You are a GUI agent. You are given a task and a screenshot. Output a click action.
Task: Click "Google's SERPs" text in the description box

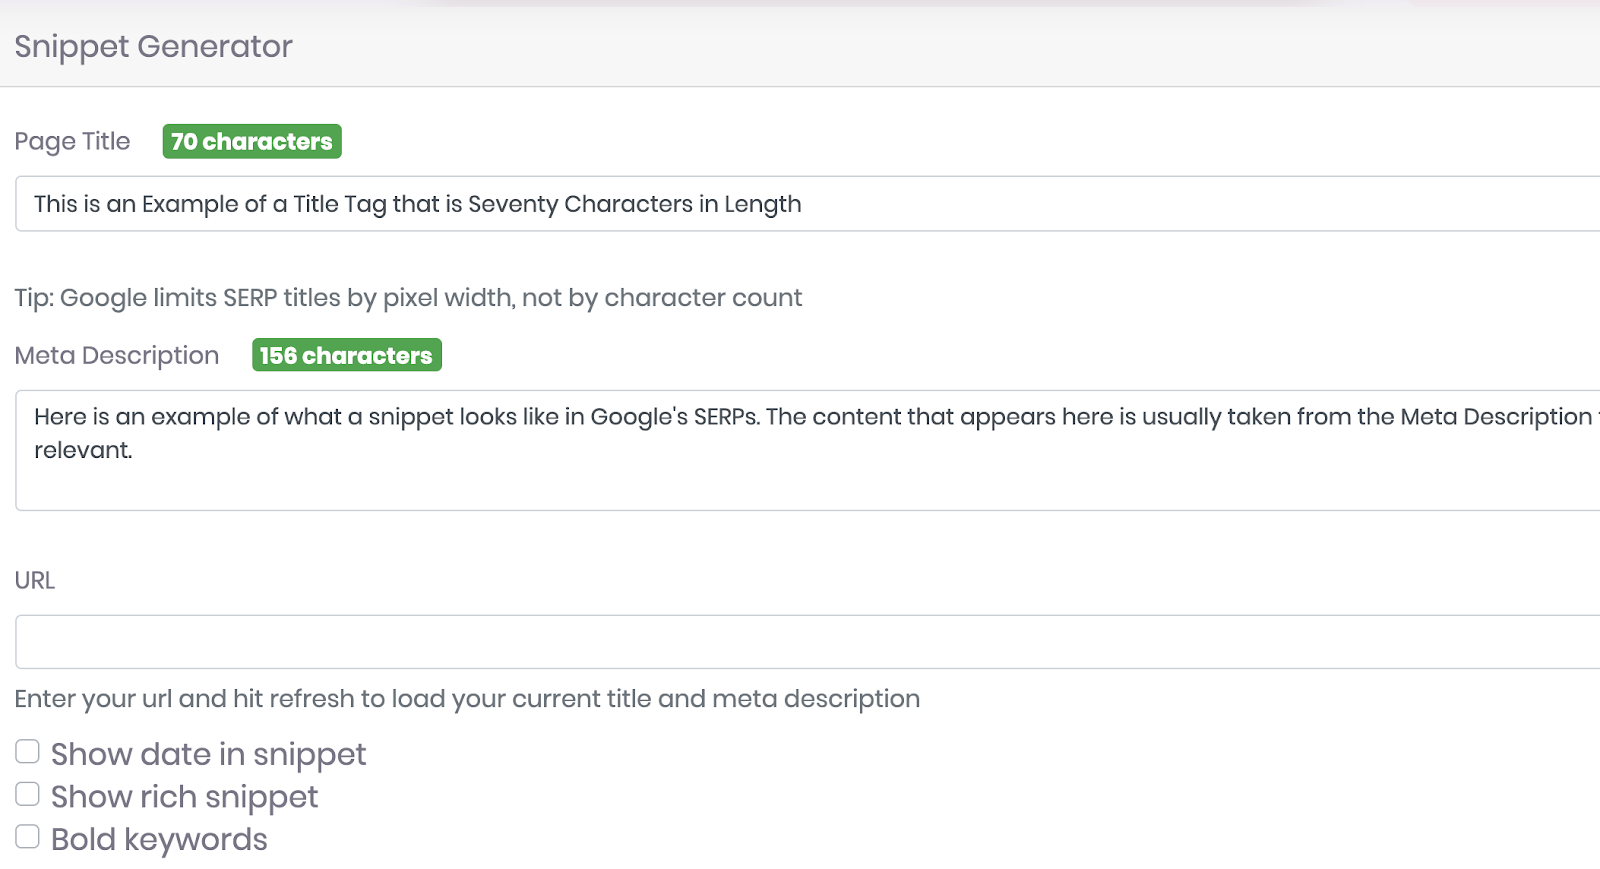[675, 417]
